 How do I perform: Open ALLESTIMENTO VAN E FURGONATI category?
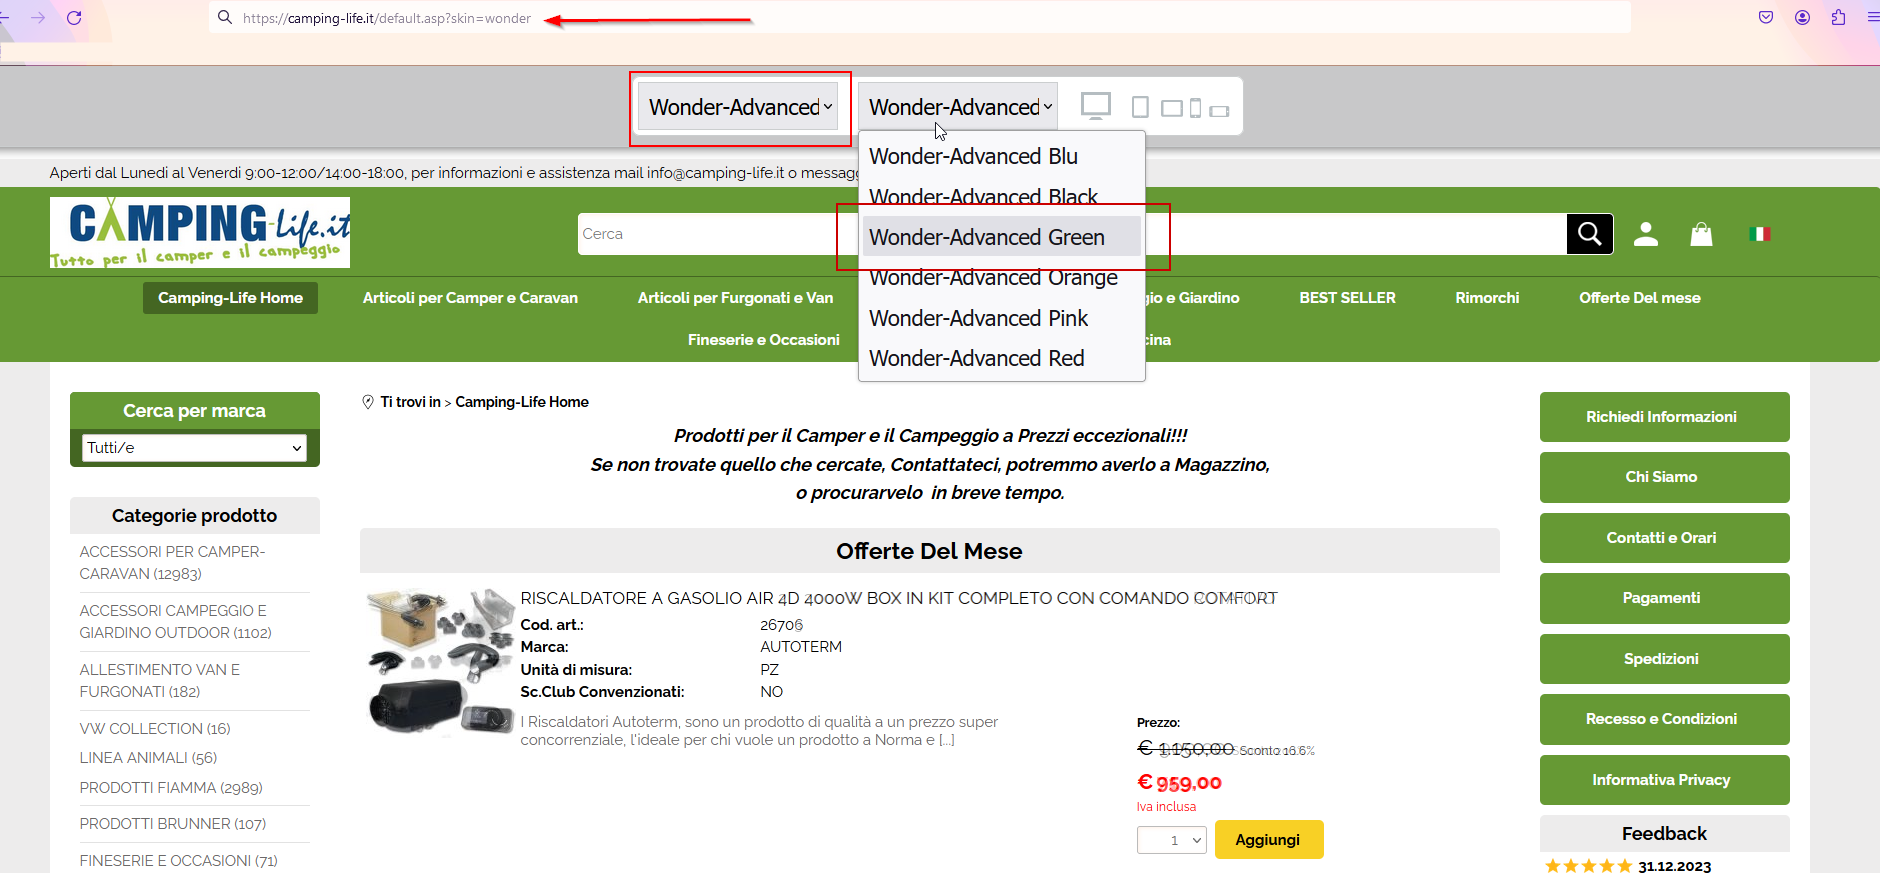coord(160,681)
